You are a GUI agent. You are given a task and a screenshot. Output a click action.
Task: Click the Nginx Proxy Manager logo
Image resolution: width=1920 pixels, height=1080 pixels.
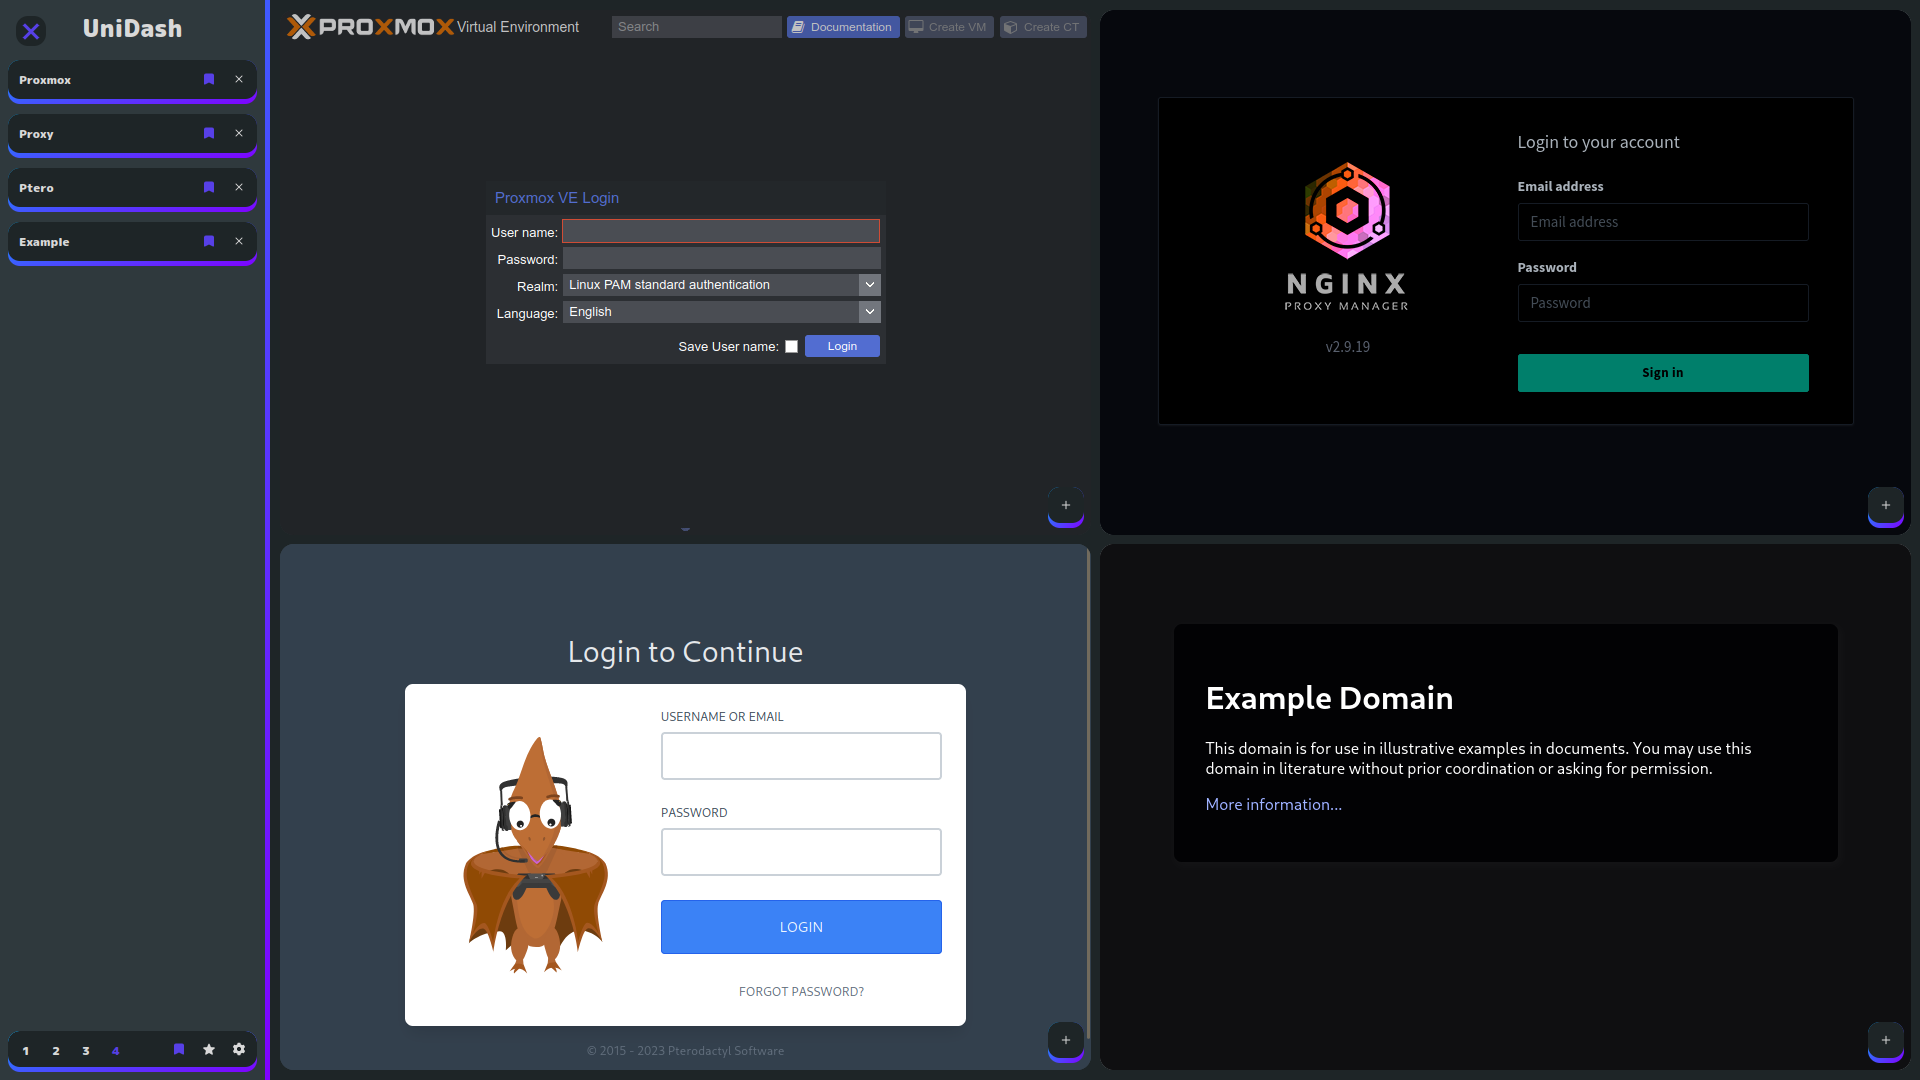[x=1347, y=237]
